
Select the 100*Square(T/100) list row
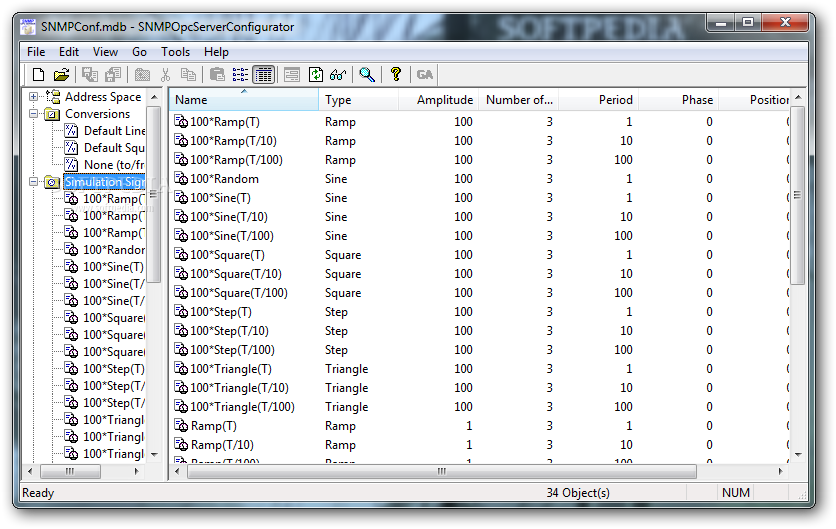480,293
